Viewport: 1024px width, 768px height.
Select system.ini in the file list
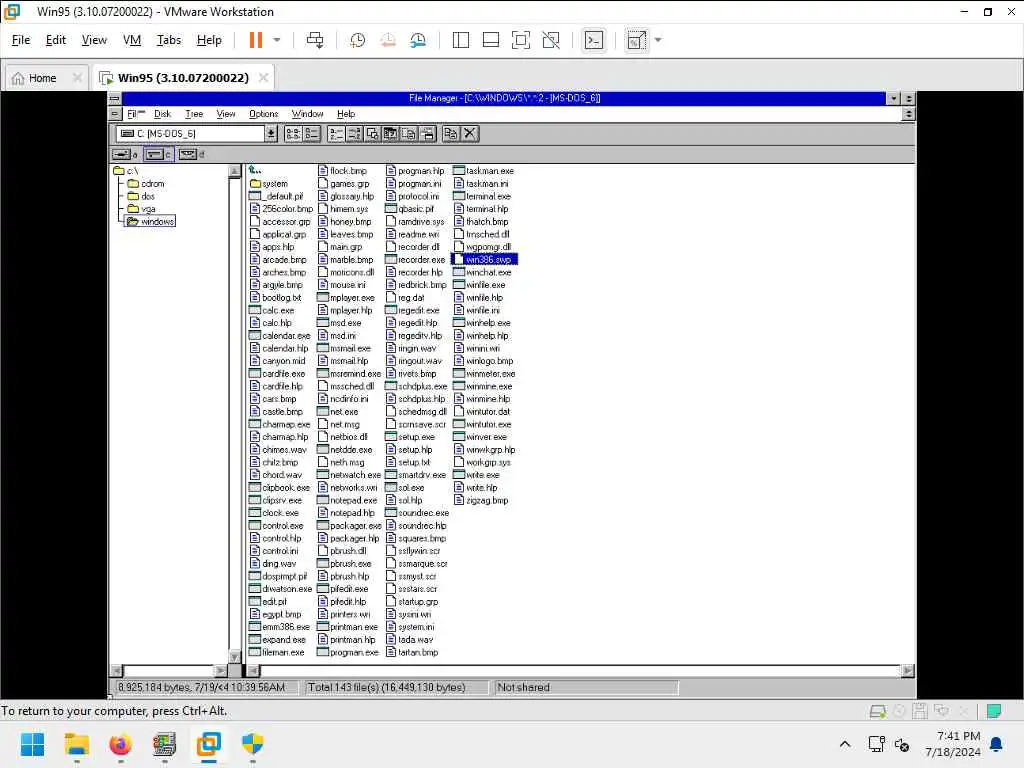pos(410,627)
